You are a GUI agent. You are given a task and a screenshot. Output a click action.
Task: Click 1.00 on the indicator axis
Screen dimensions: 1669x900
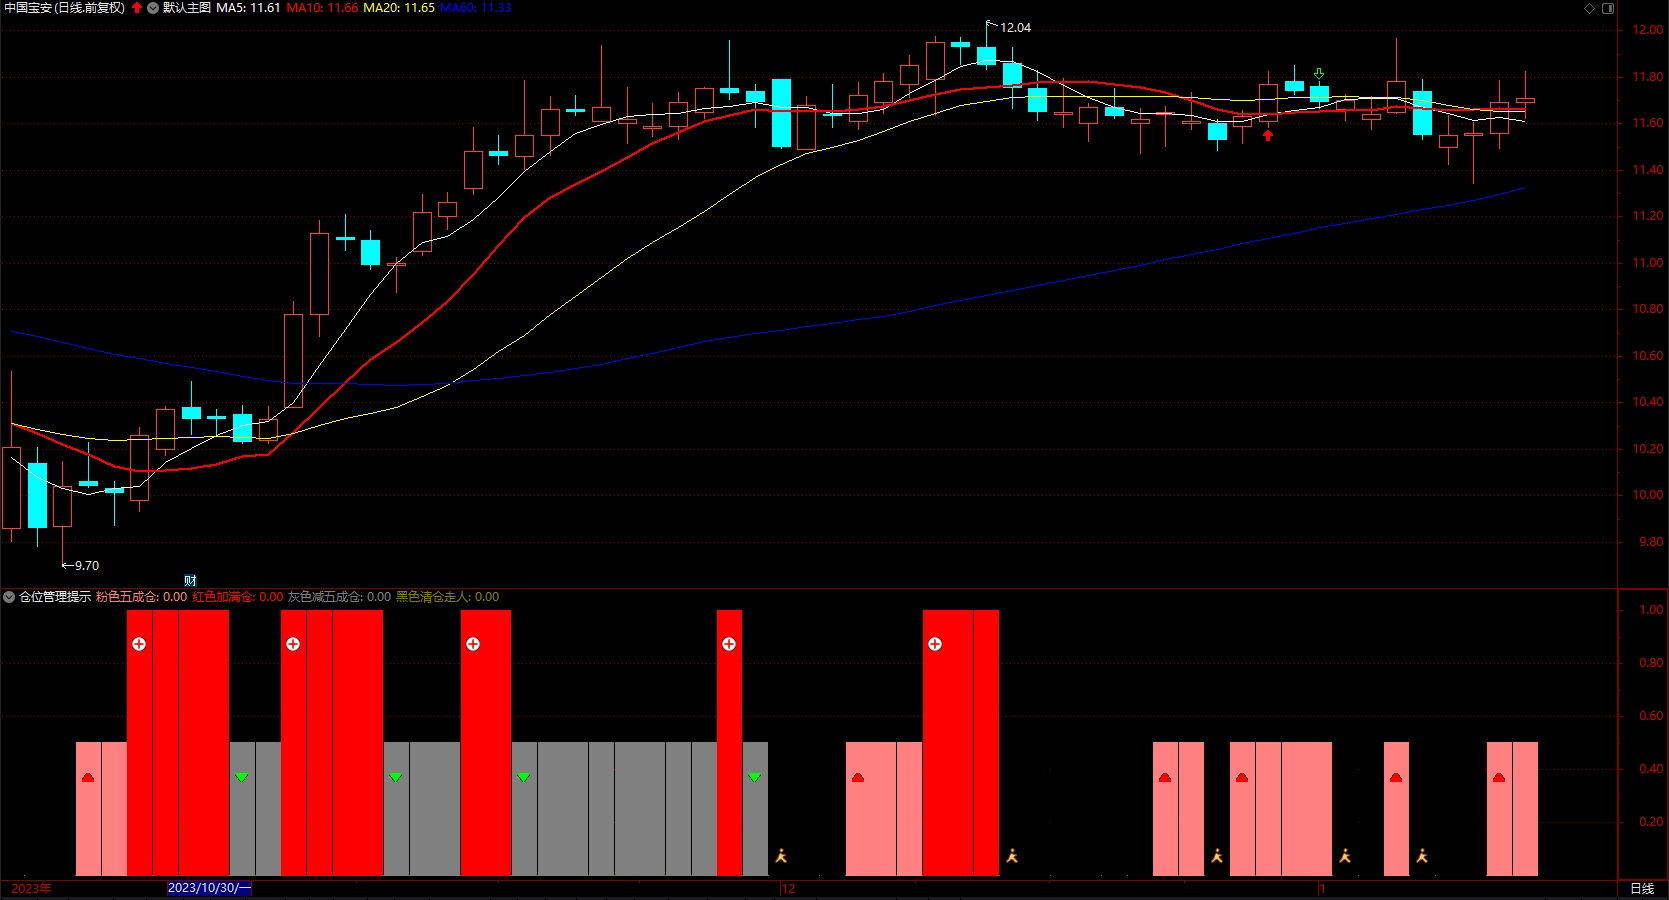pyautogui.click(x=1652, y=610)
